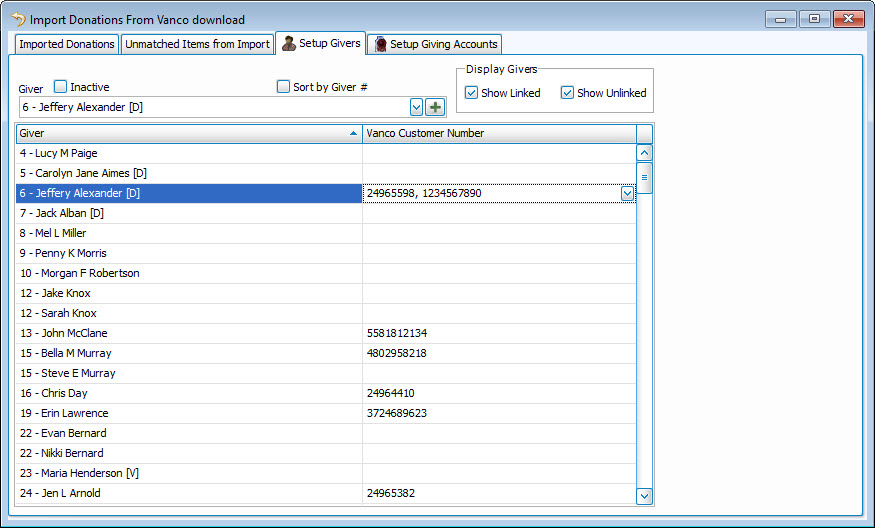Click the Setup Givers tab person icon
Image resolution: width=875 pixels, height=528 pixels.
(289, 43)
